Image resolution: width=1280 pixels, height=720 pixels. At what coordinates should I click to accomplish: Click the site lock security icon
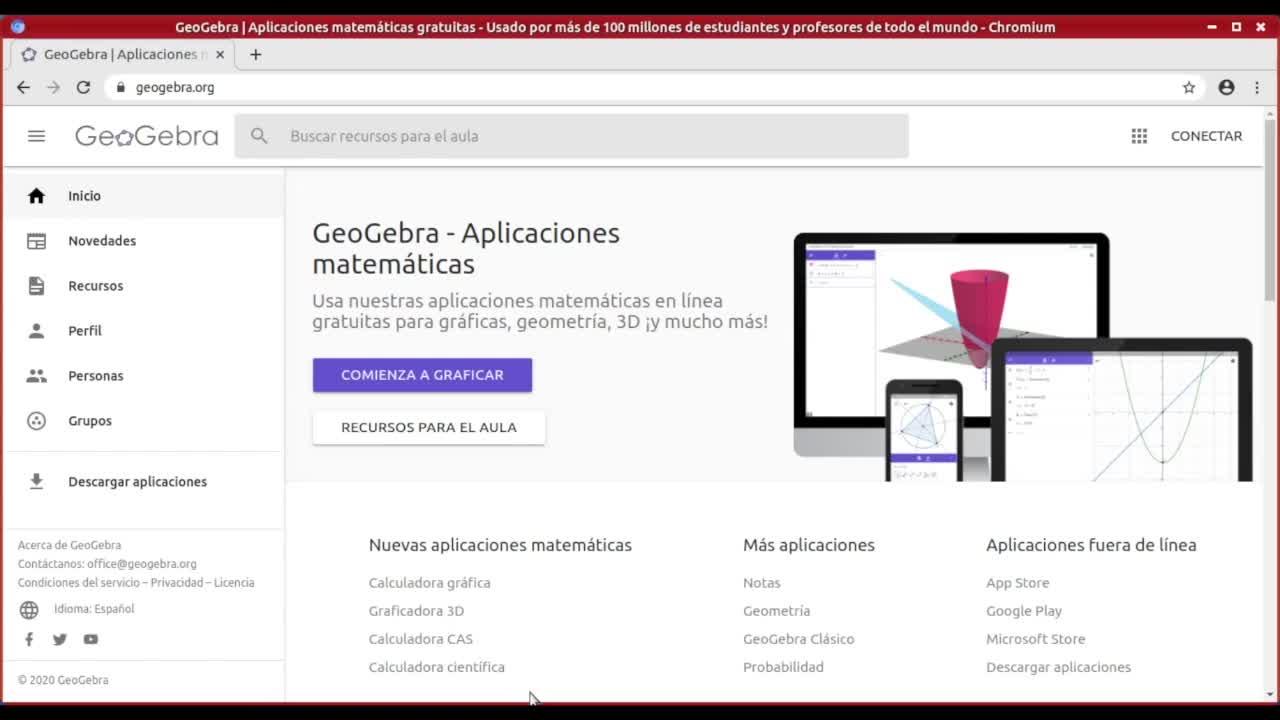[121, 87]
